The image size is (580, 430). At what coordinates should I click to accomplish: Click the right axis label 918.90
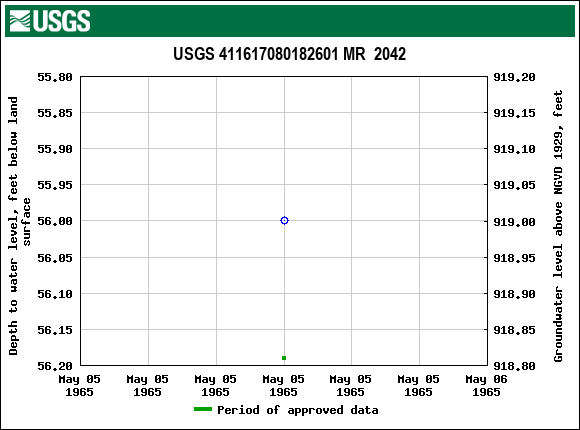point(514,294)
